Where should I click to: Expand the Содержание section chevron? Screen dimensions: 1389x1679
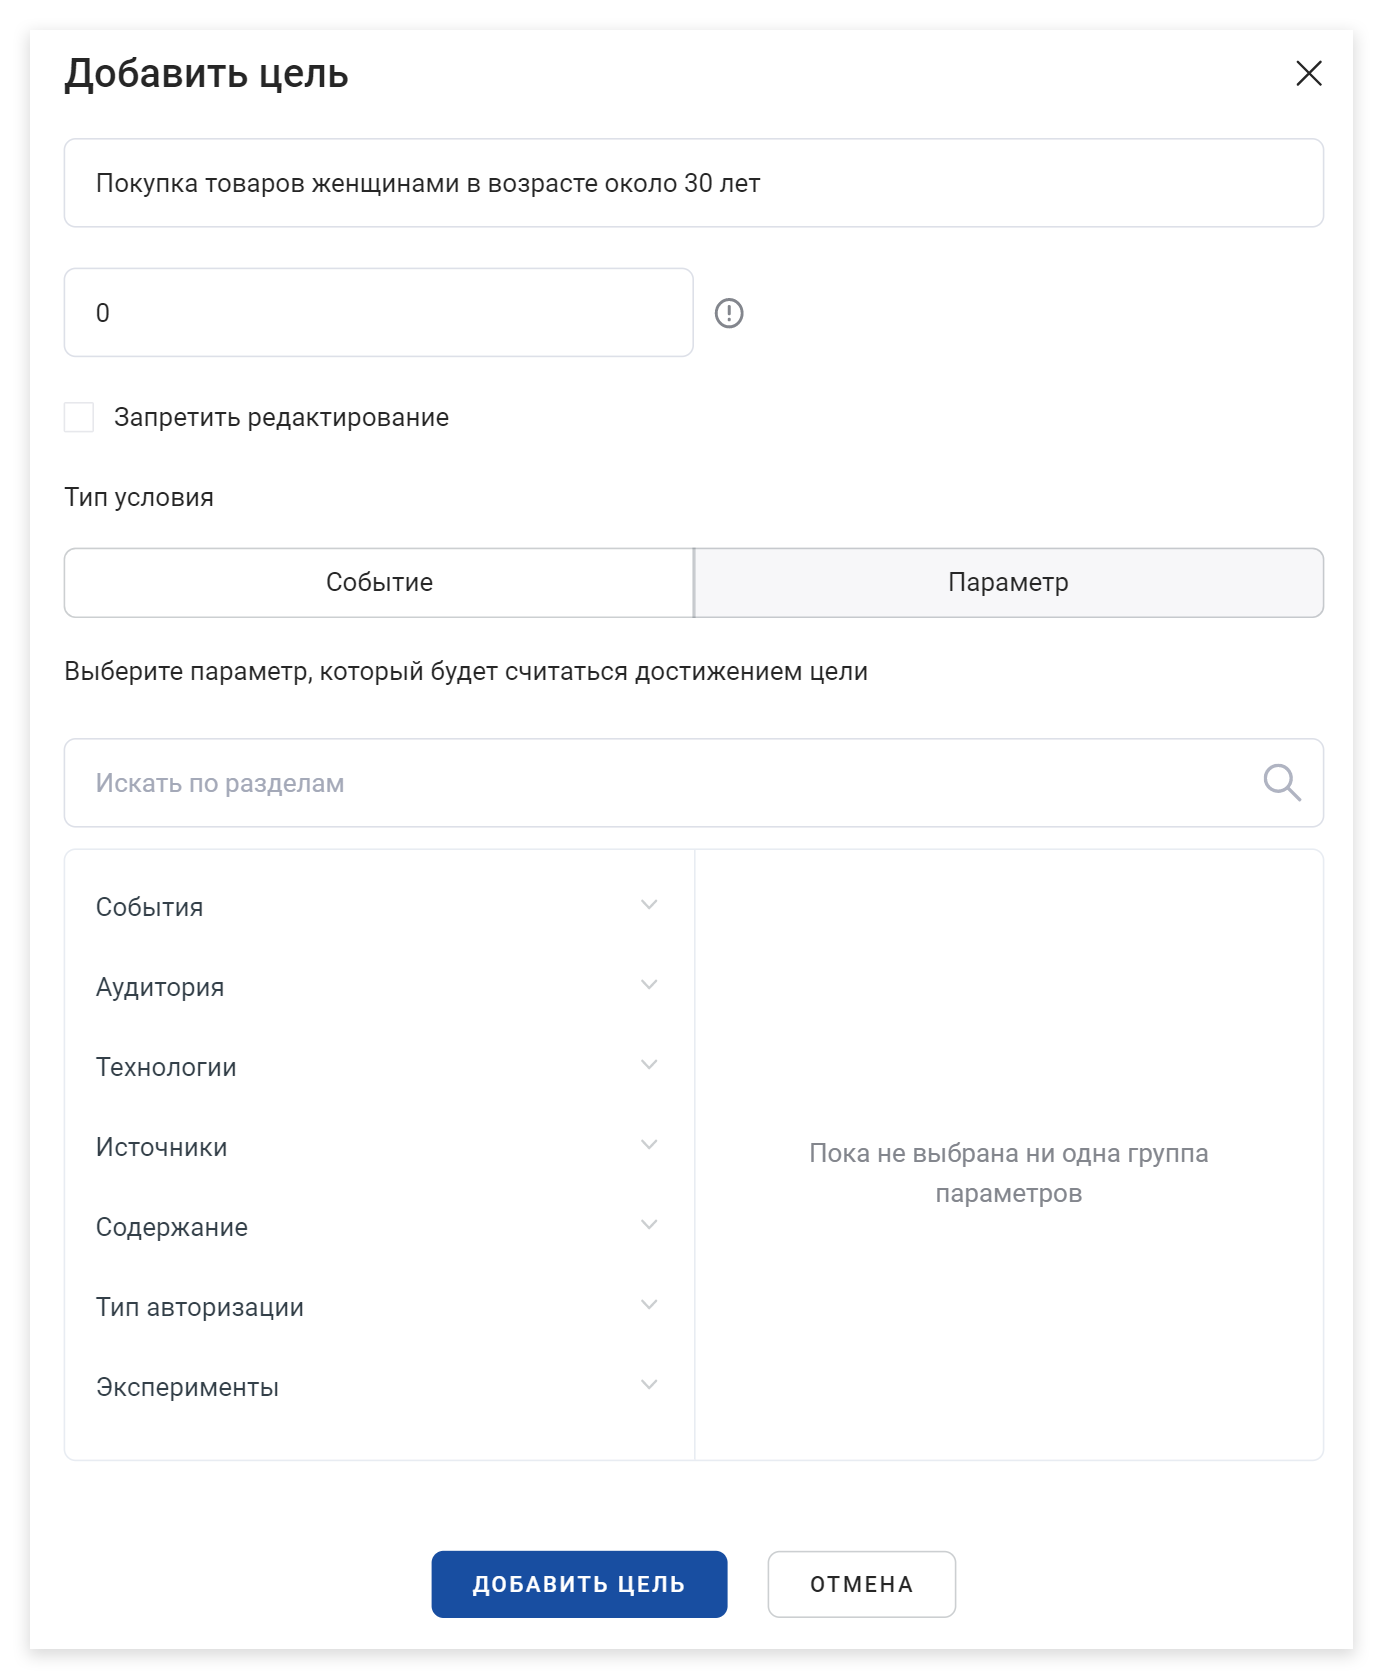click(649, 1225)
